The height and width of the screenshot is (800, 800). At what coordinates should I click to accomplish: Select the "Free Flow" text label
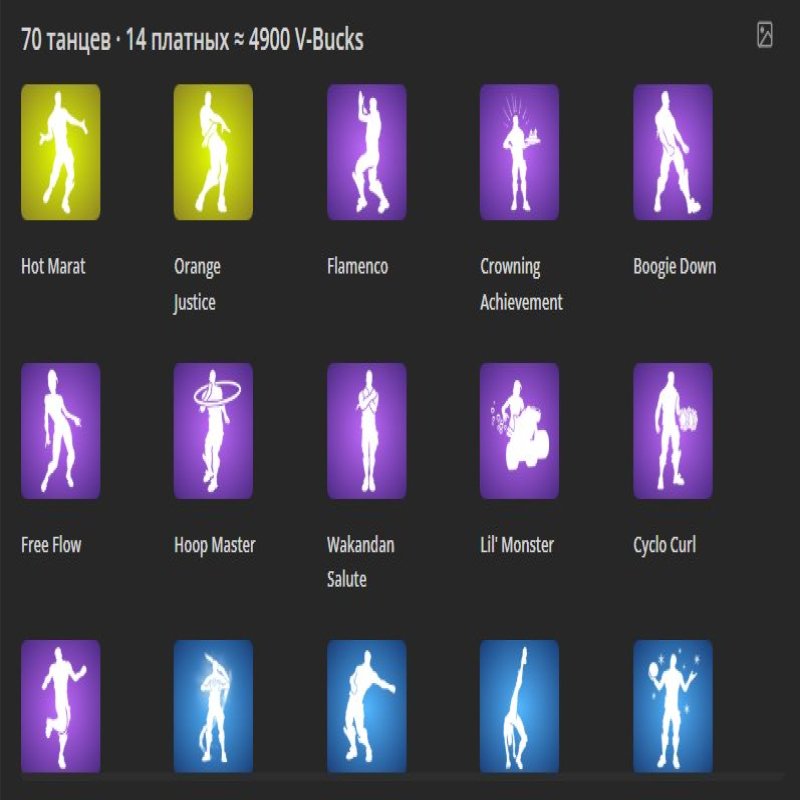(x=51, y=545)
